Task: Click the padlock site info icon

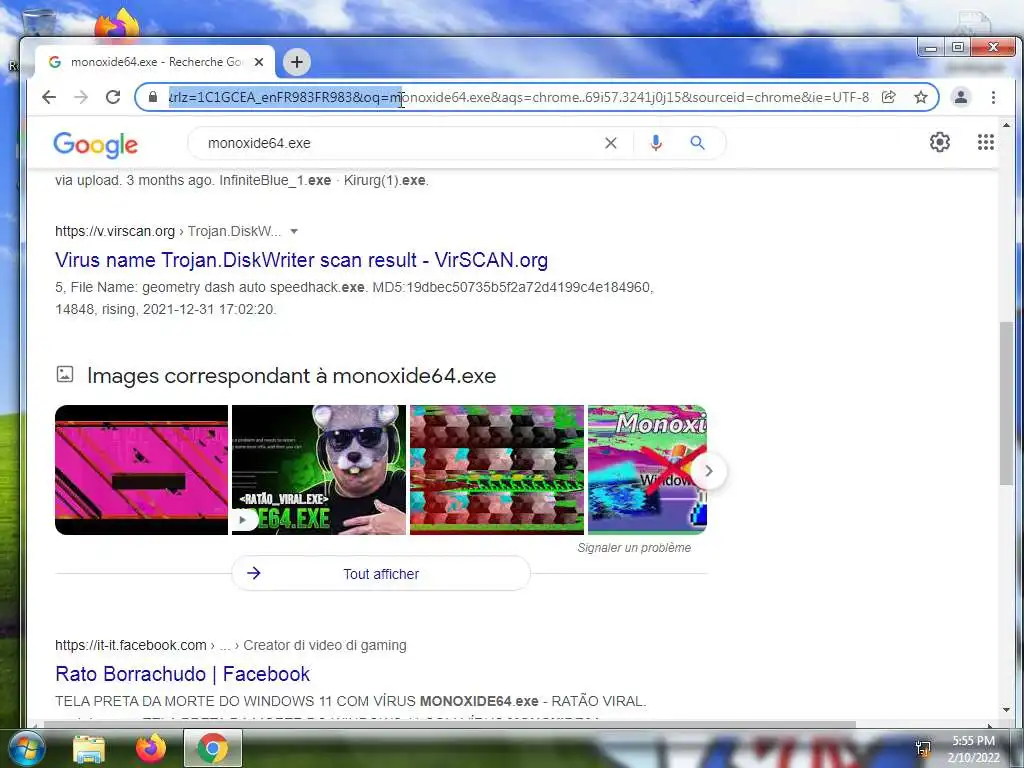Action: 152,97
